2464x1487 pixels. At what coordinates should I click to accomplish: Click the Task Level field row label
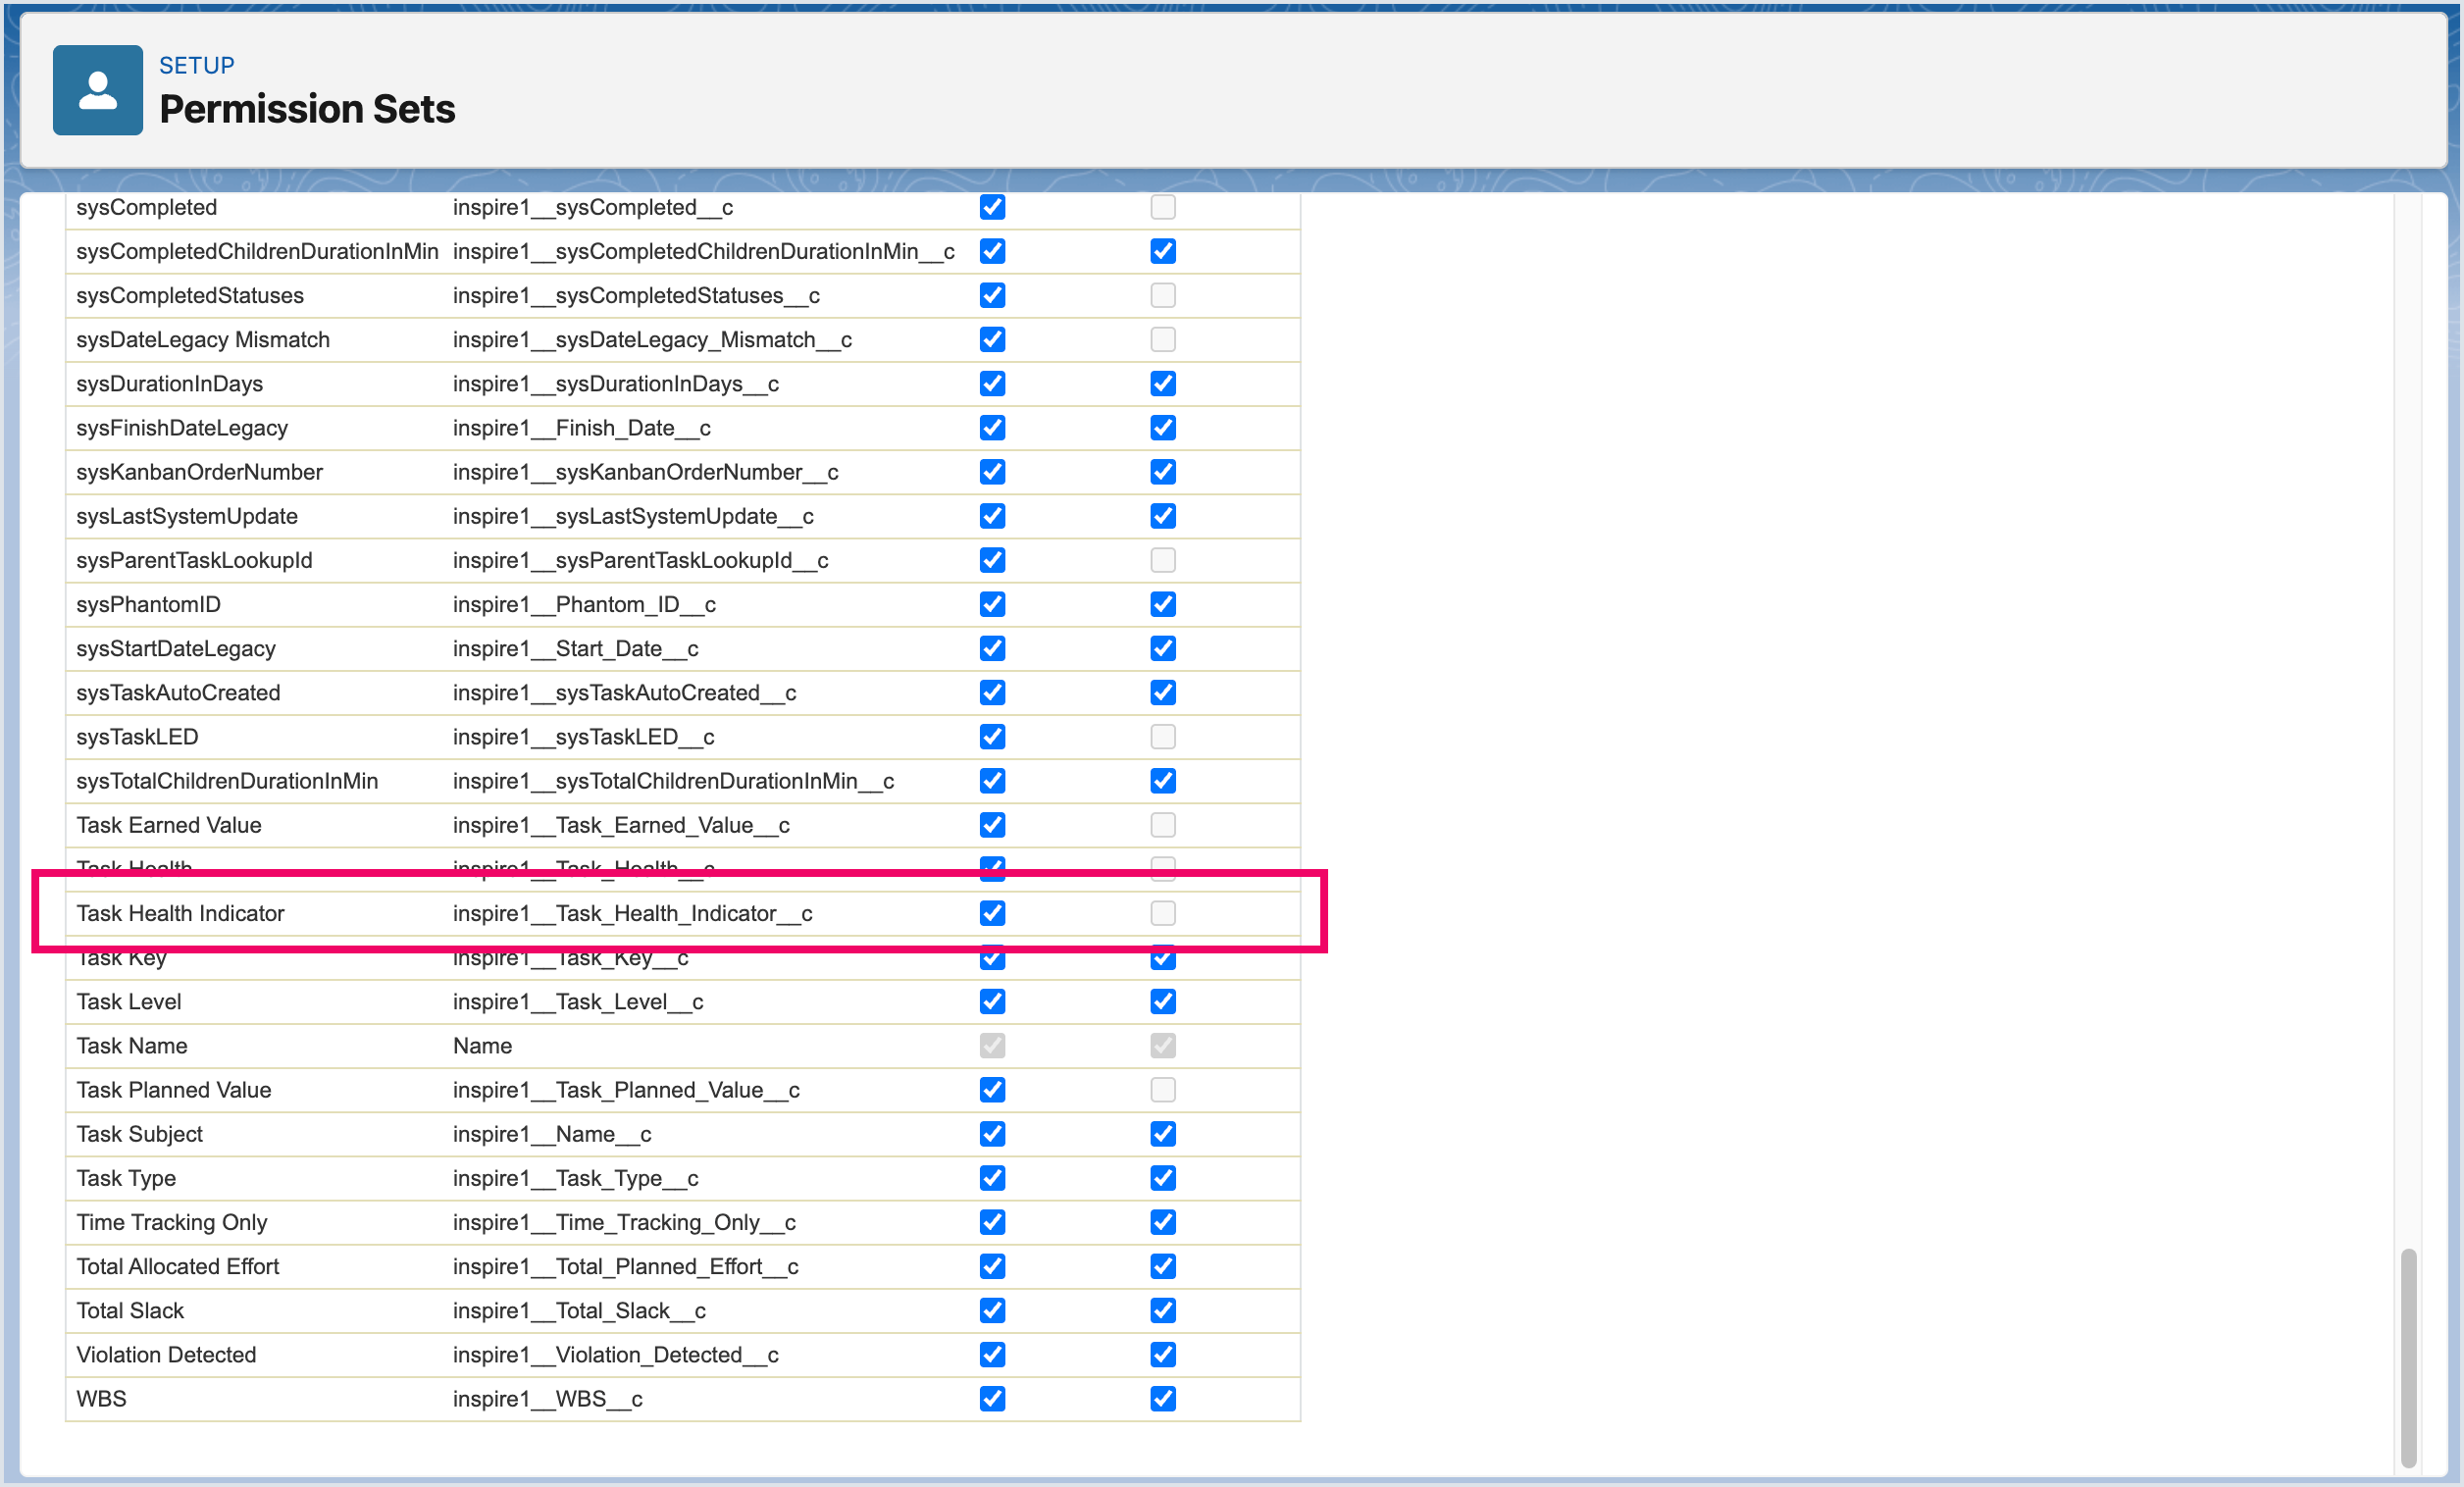point(129,1001)
